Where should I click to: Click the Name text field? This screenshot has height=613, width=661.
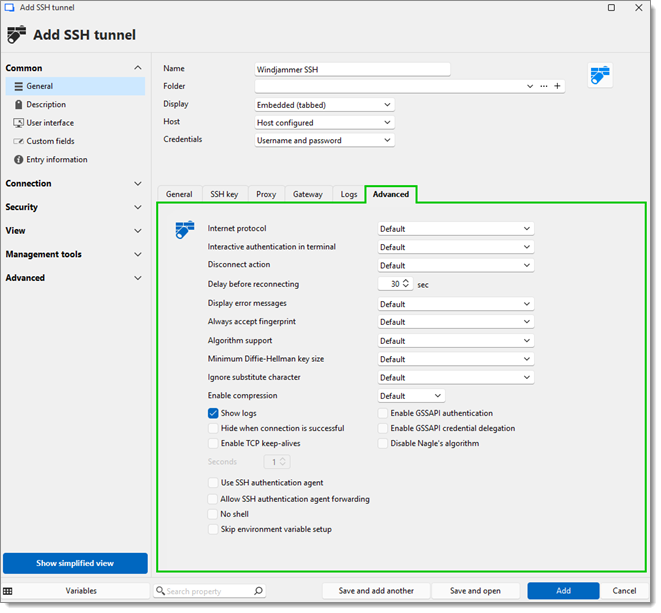[x=352, y=69]
